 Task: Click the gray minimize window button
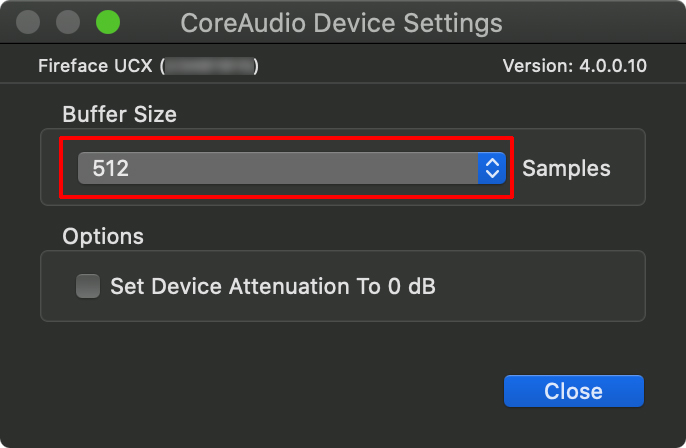pyautogui.click(x=67, y=21)
